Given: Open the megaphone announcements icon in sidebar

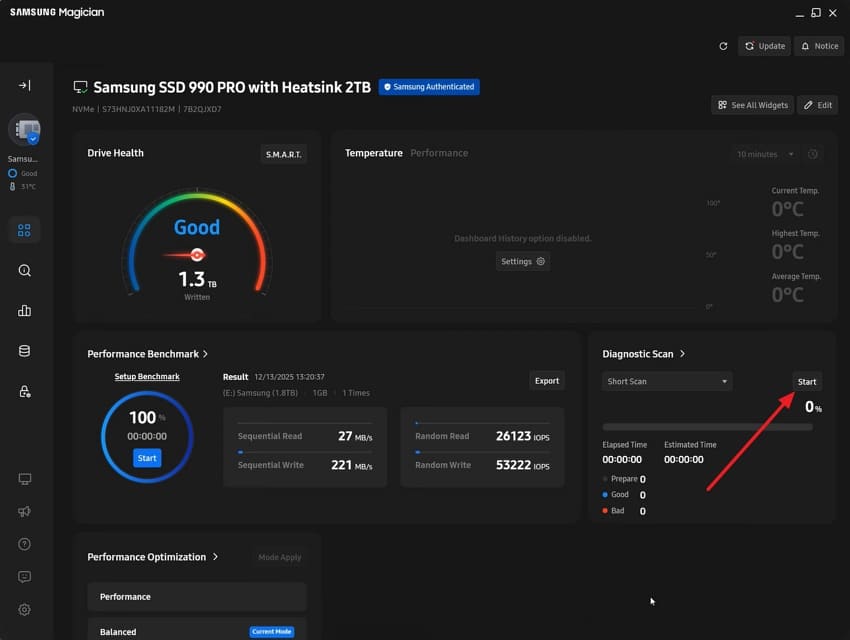Looking at the screenshot, I should [x=24, y=512].
